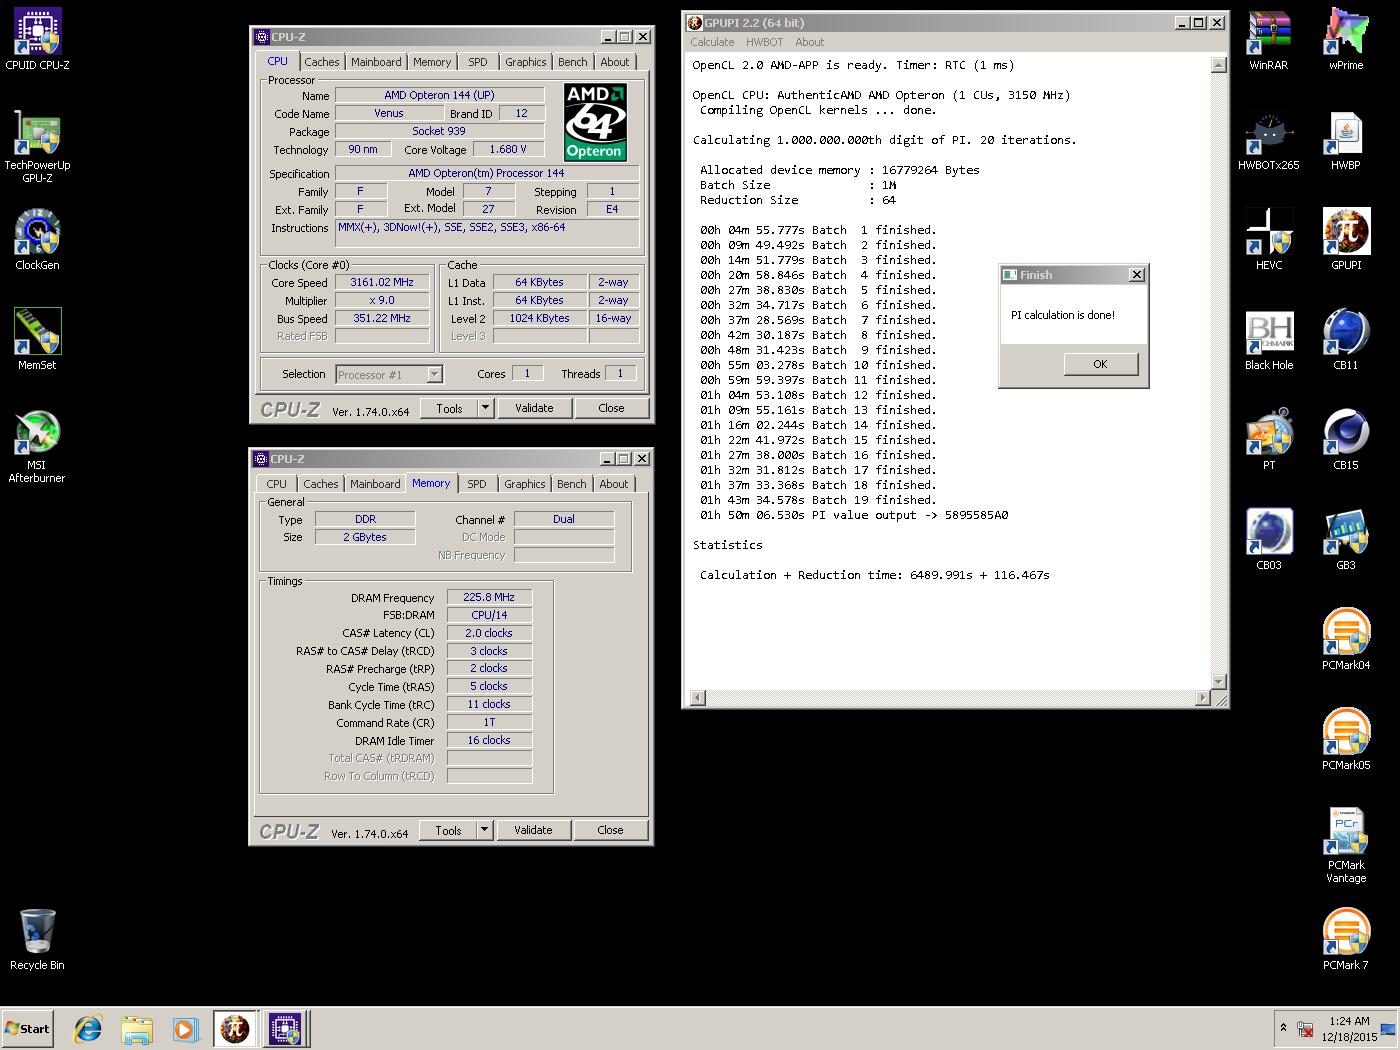The width and height of the screenshot is (1400, 1050).
Task: Open the CB03 desktop icon
Action: (x=1269, y=540)
